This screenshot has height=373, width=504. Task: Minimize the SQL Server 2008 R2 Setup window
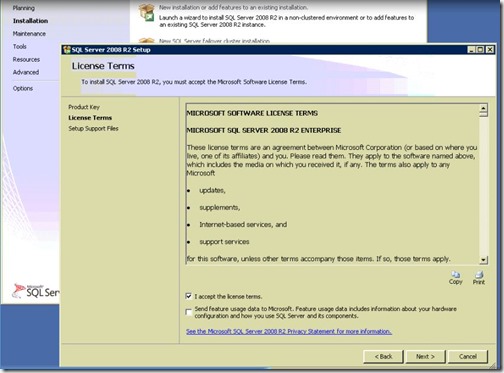click(471, 50)
